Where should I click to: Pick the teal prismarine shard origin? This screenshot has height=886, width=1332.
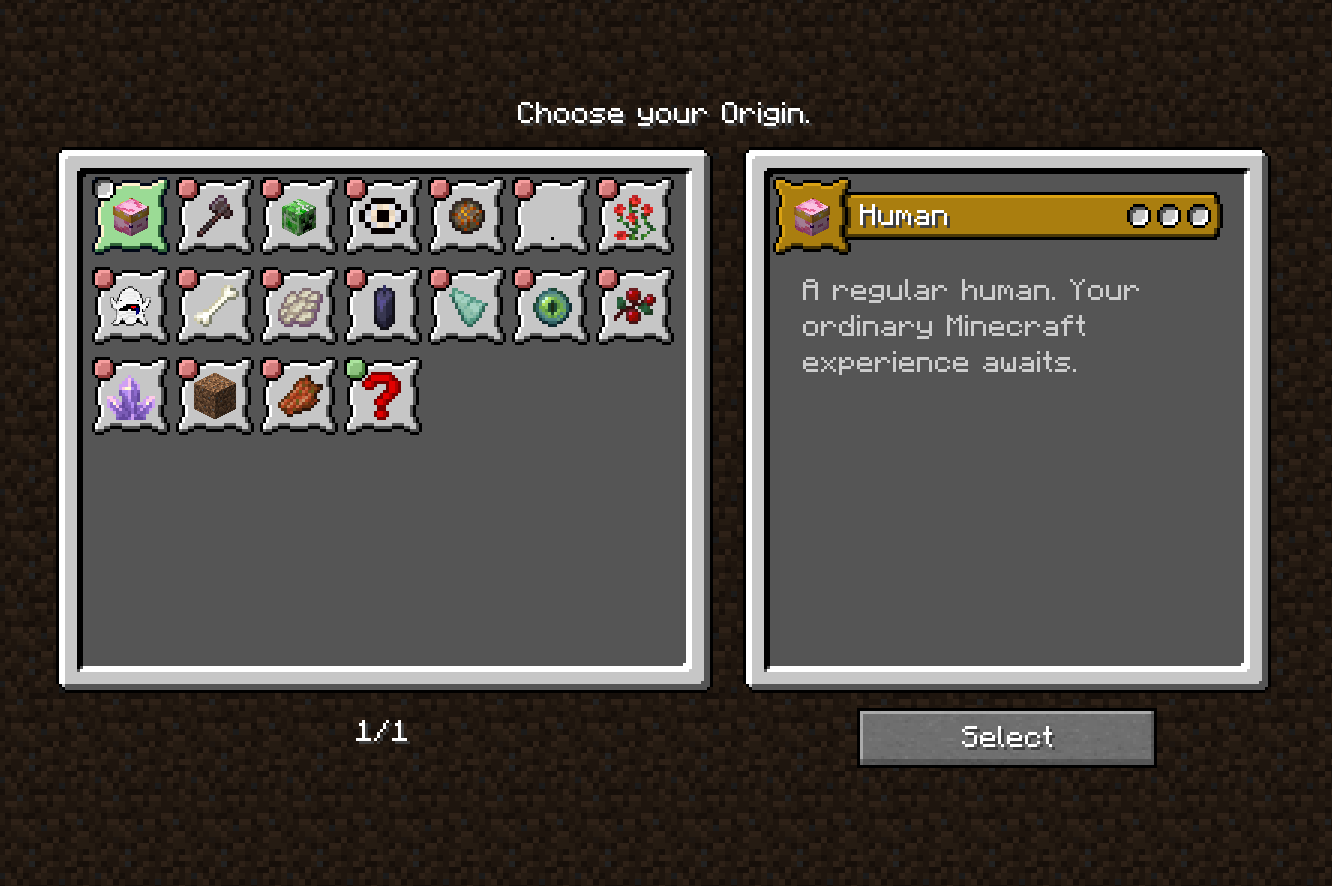click(x=467, y=306)
